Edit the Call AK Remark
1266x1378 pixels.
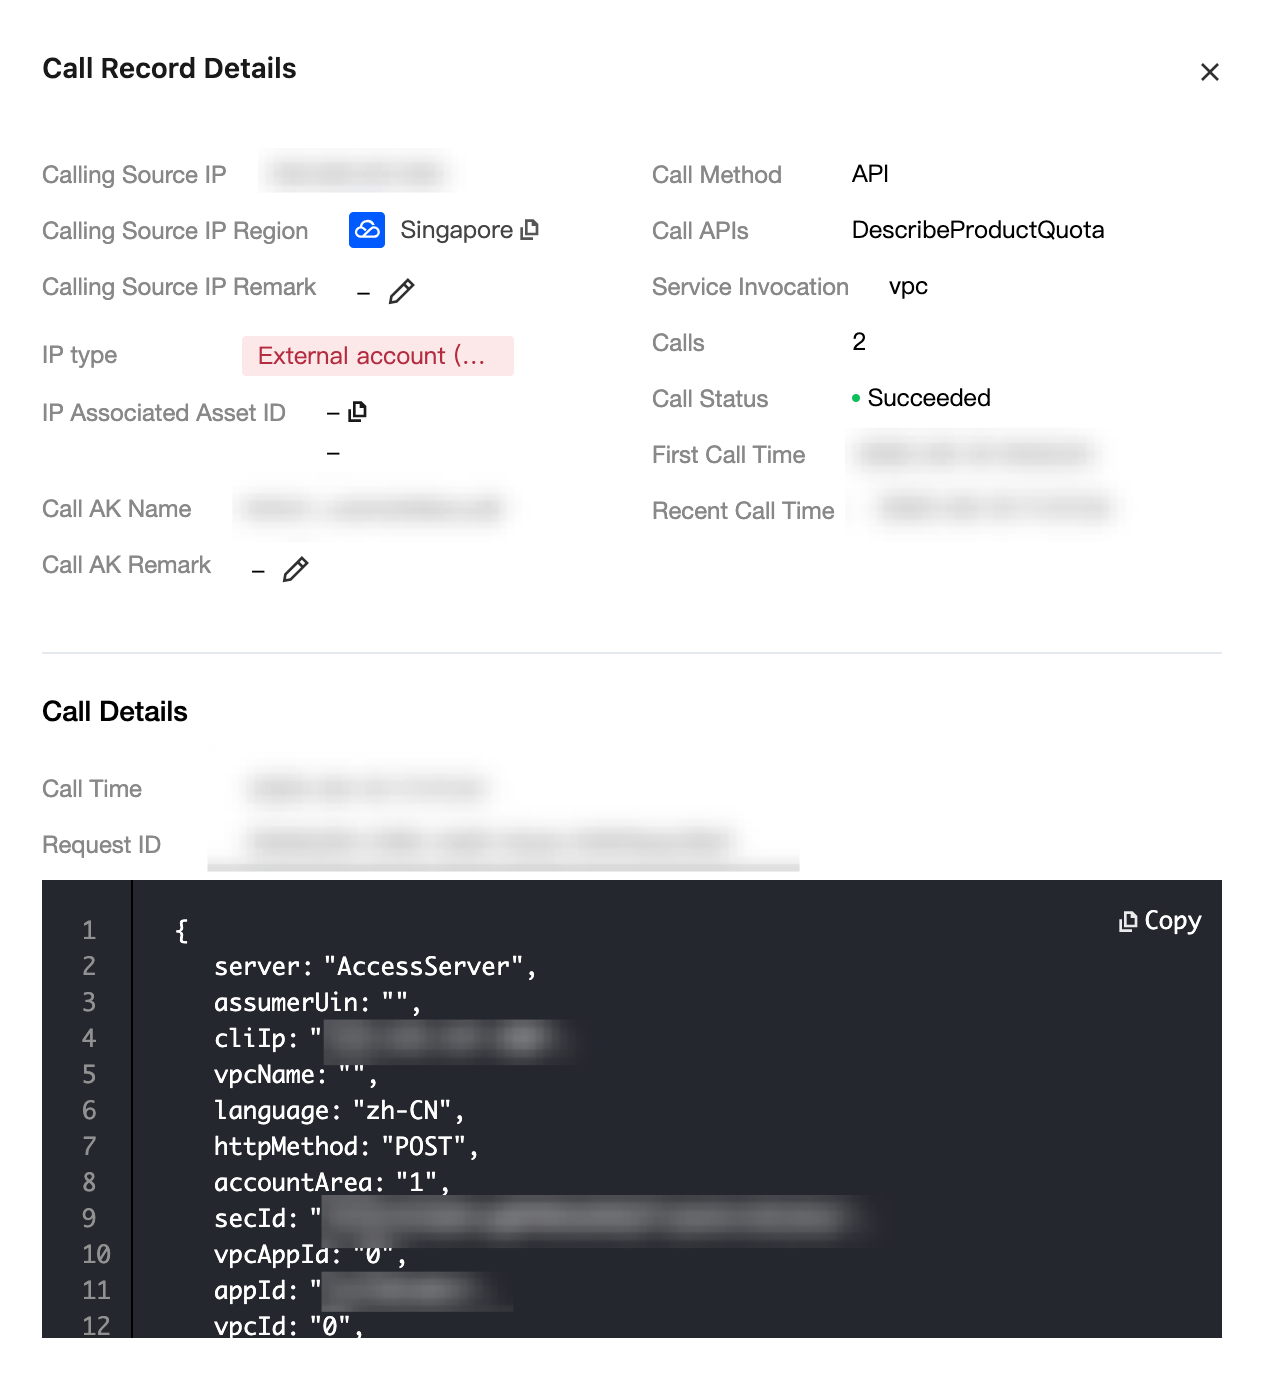point(295,569)
